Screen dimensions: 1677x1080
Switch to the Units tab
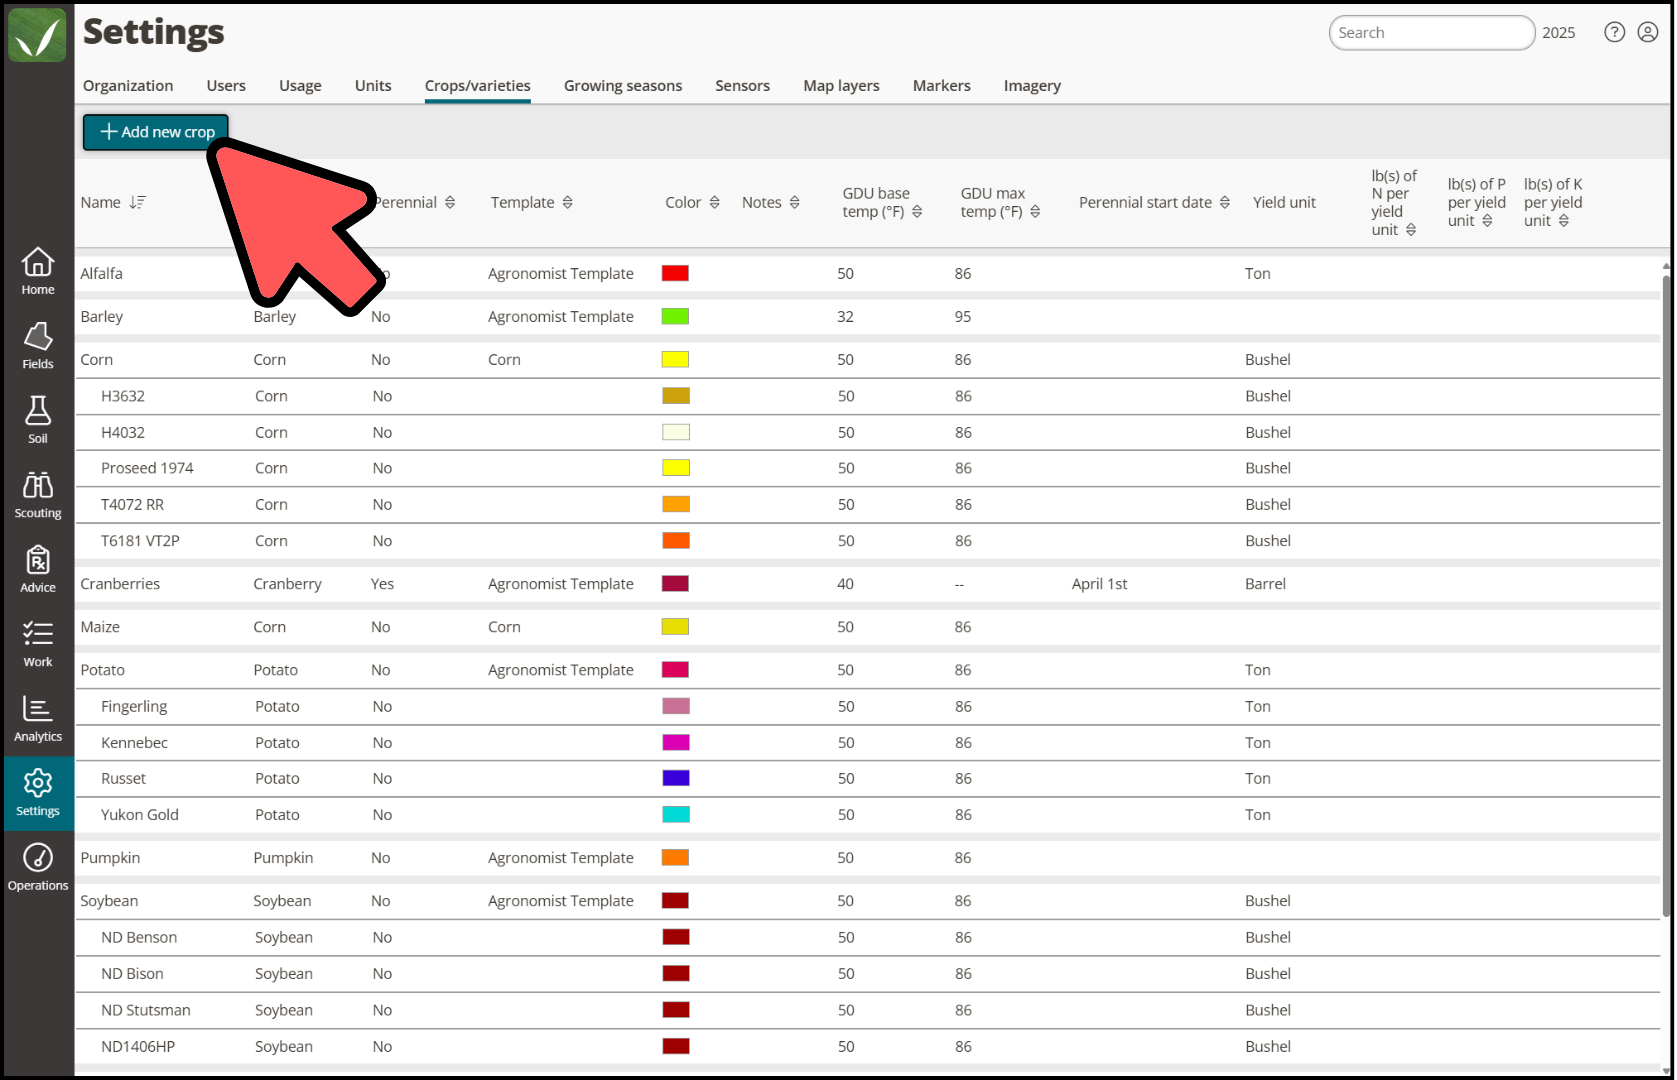pos(373,86)
